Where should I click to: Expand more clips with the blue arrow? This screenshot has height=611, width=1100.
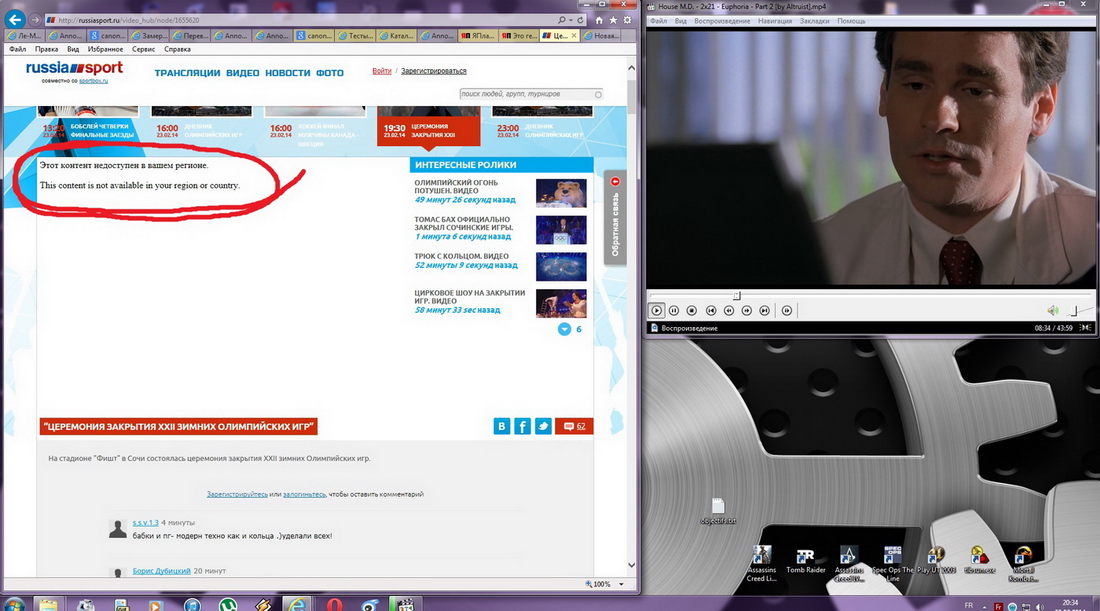[564, 329]
